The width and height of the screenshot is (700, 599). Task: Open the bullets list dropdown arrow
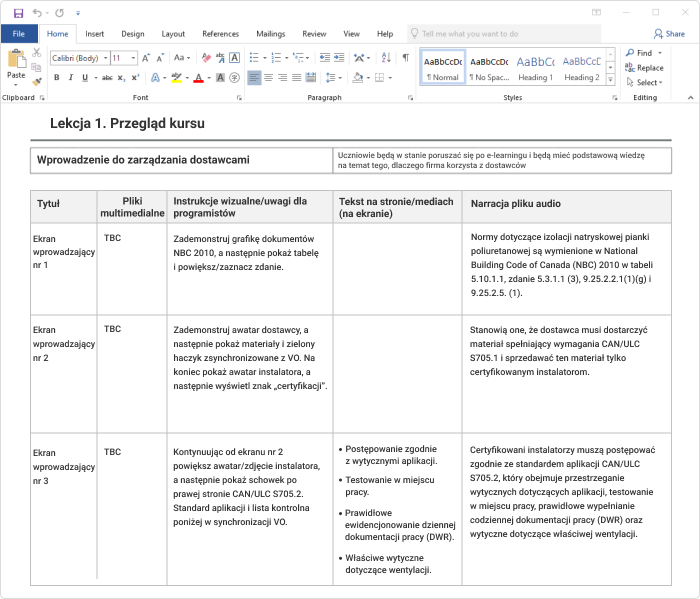[x=265, y=58]
